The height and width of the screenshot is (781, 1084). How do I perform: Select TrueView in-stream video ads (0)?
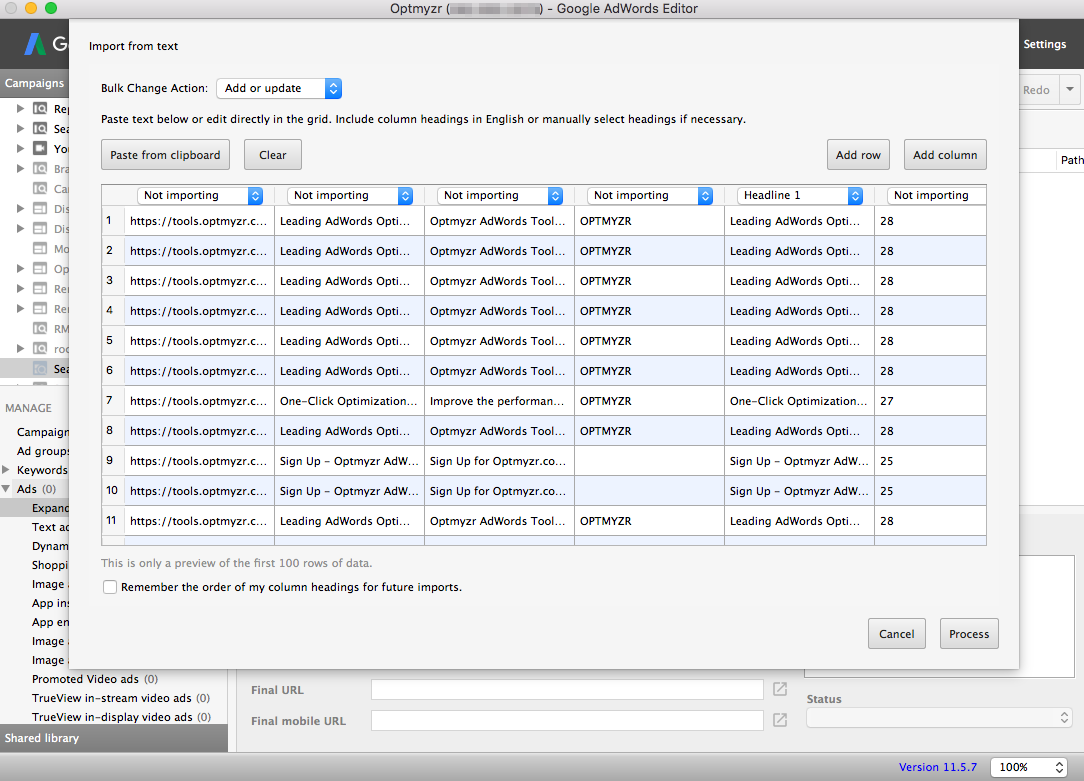(x=121, y=698)
